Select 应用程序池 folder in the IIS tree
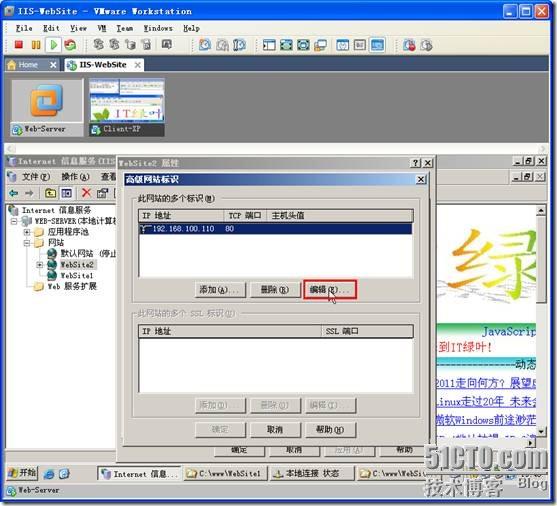This screenshot has height=506, width=557. [68, 232]
